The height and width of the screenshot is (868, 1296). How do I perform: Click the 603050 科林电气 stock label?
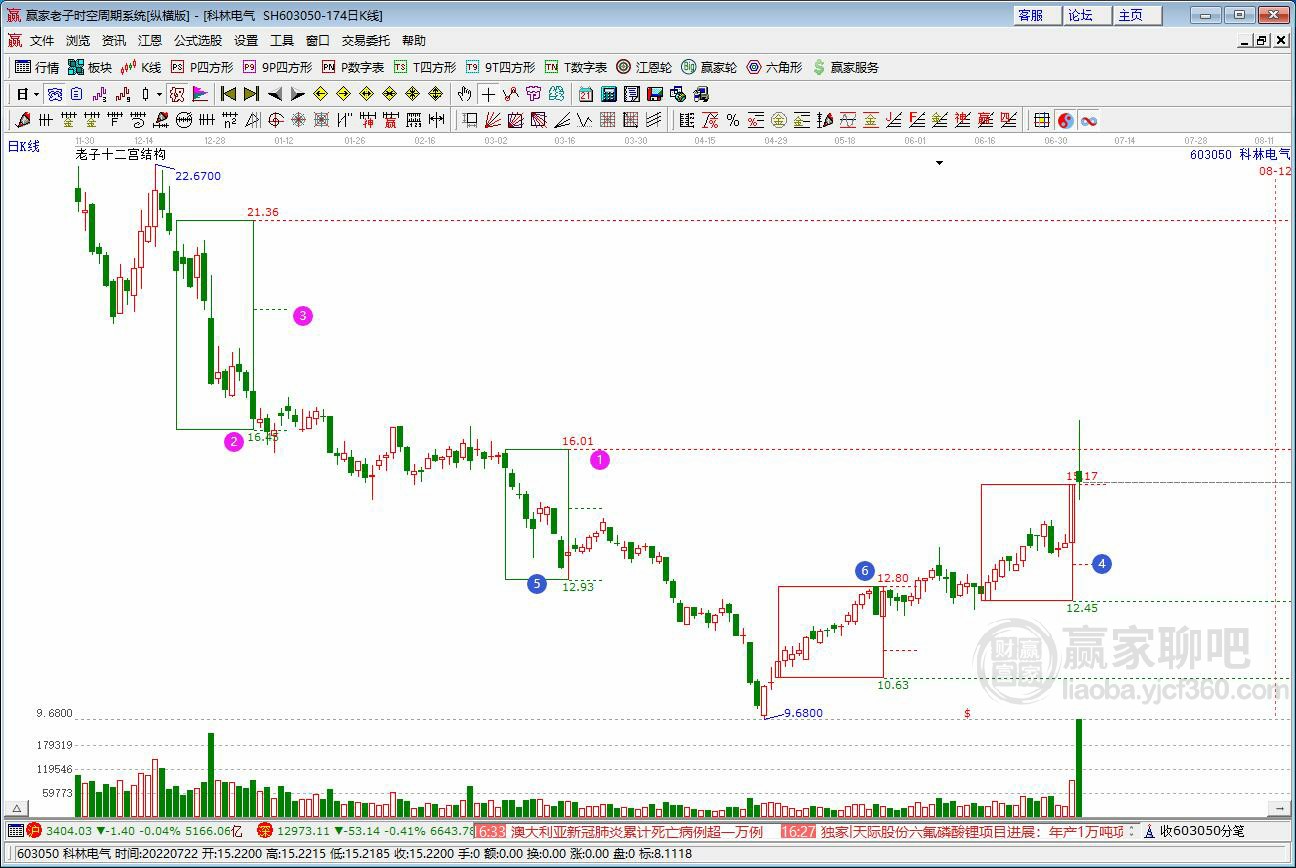tap(1240, 155)
